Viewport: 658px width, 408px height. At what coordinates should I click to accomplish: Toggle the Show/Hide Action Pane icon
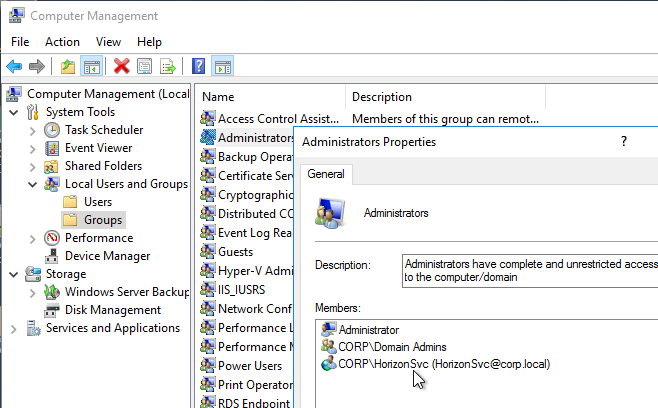point(222,66)
